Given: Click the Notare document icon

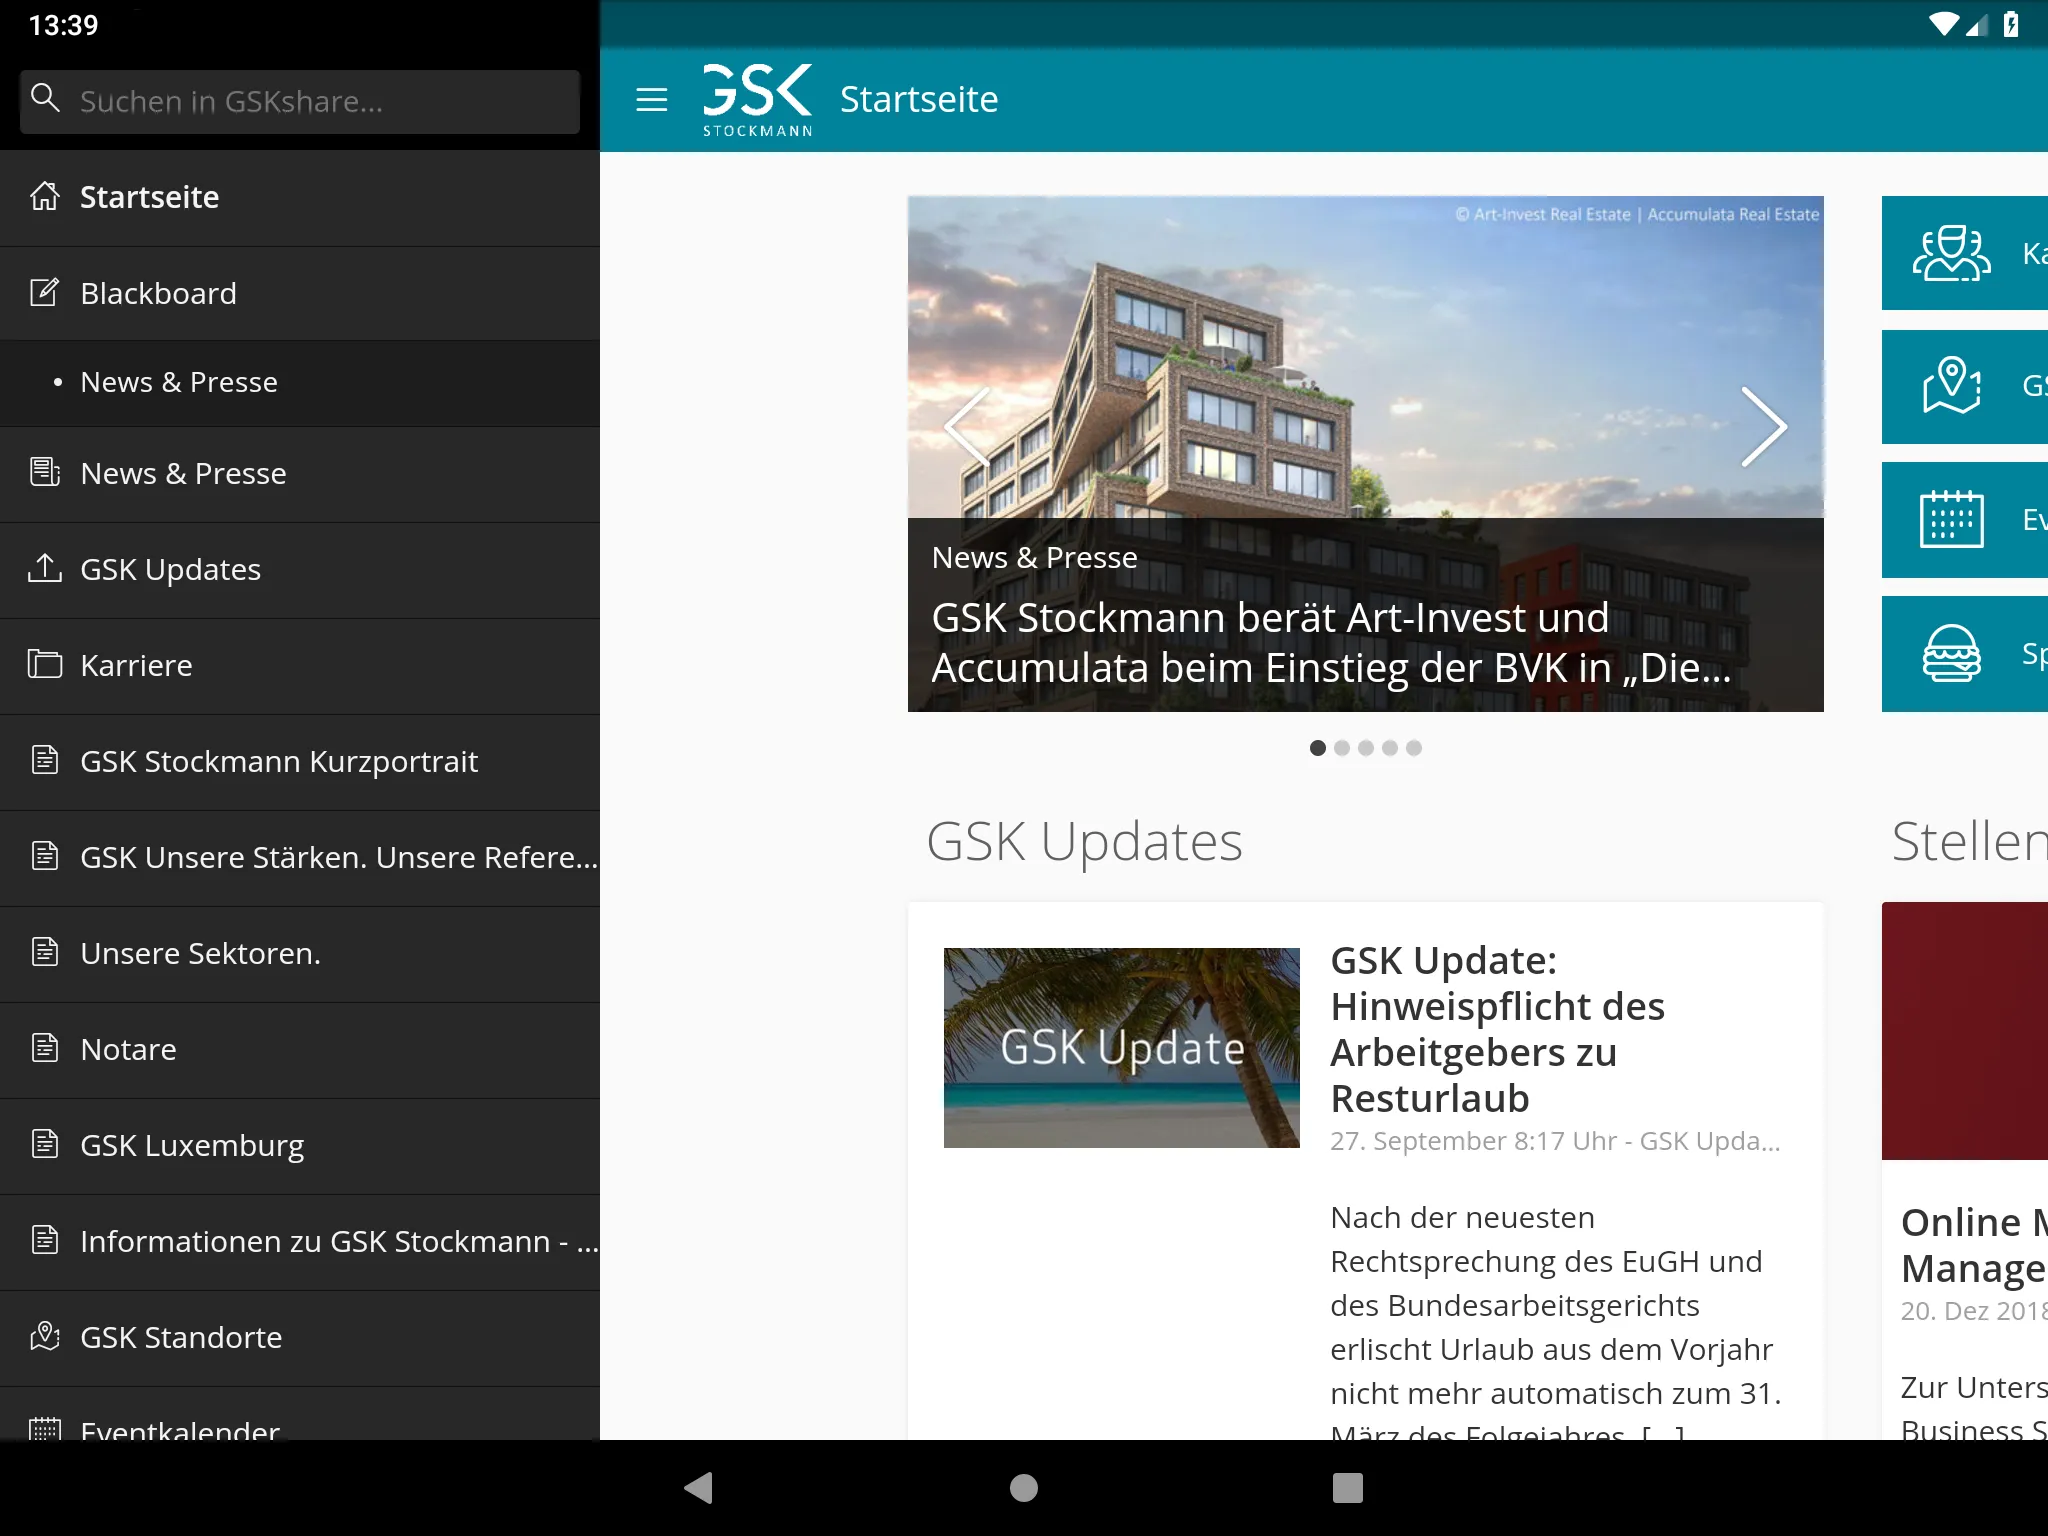Looking at the screenshot, I should 44,1049.
